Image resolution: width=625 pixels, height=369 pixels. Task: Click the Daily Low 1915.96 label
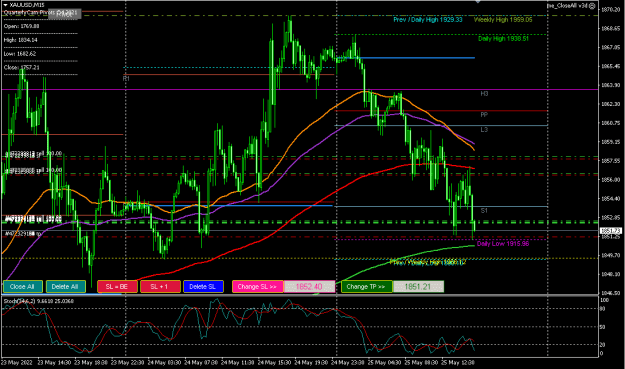point(503,243)
